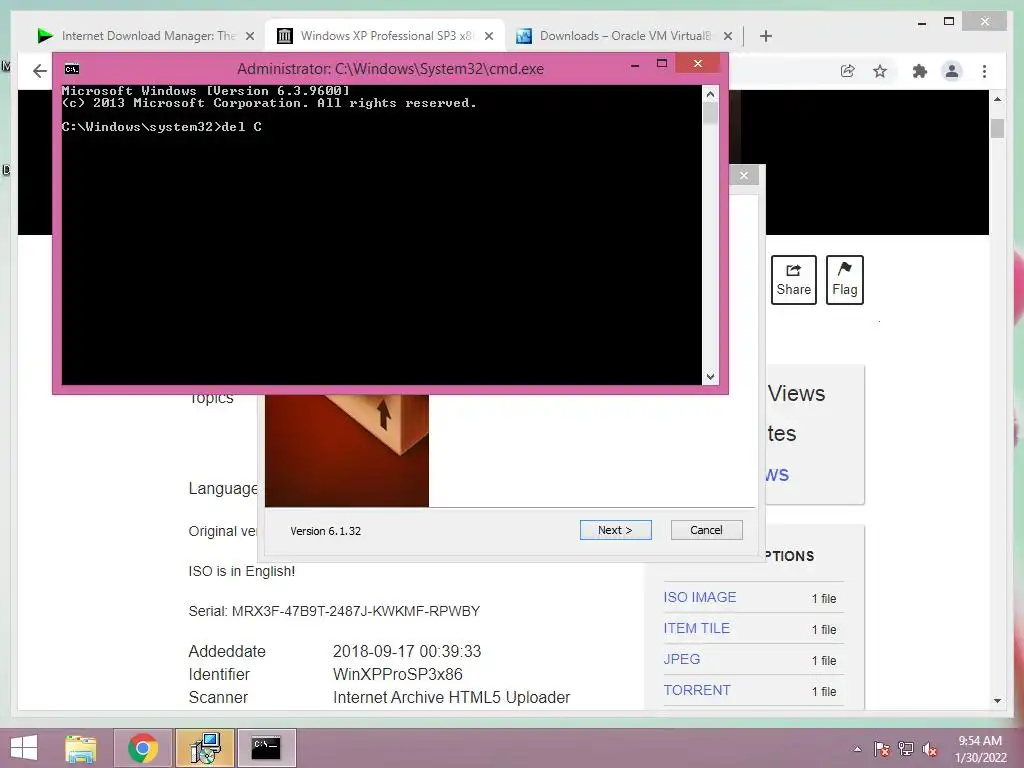
Task: Open File Explorer from the taskbar
Action: (x=80, y=748)
